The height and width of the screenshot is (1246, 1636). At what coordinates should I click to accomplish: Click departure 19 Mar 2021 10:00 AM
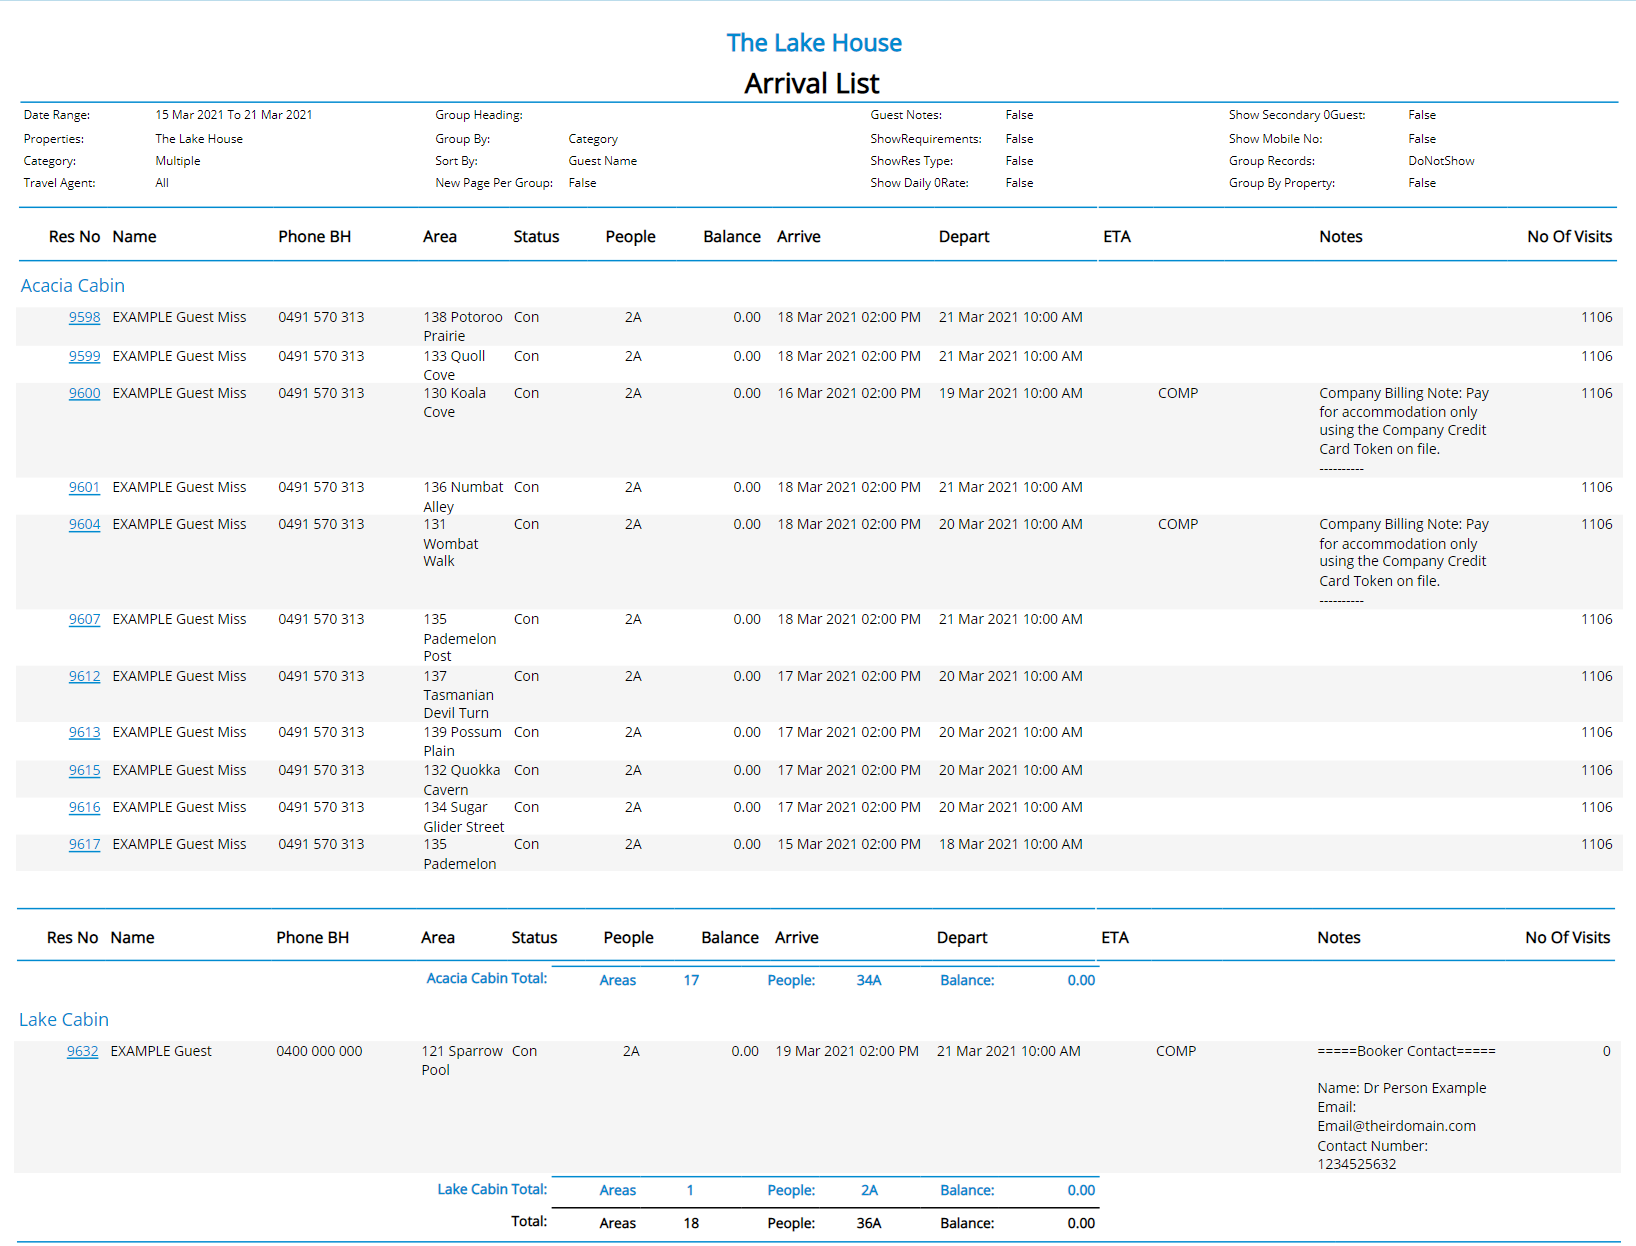[1010, 393]
